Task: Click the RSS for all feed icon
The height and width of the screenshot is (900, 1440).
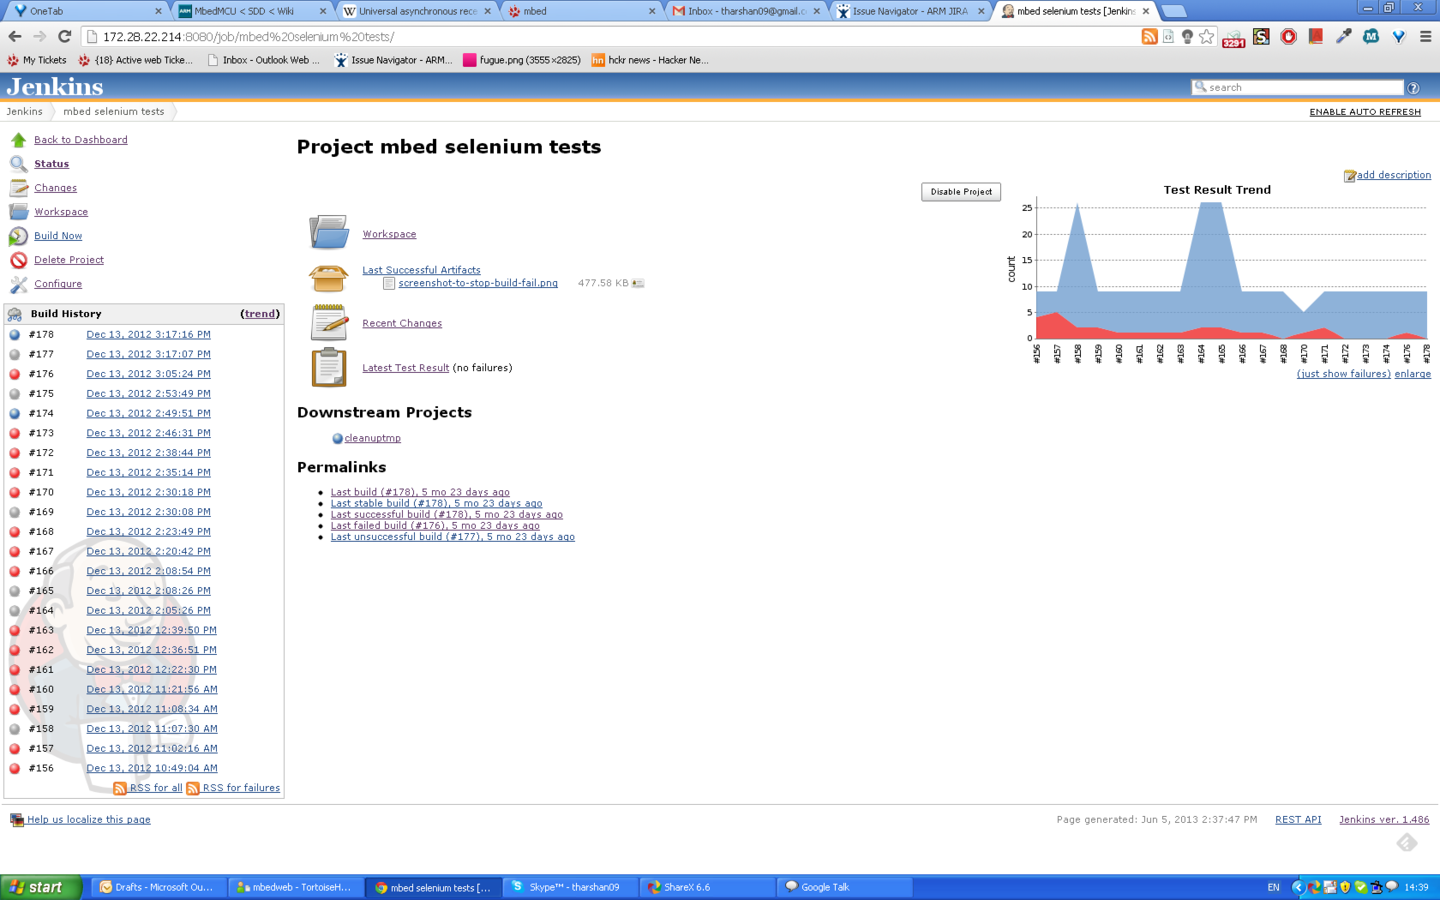Action: point(120,788)
